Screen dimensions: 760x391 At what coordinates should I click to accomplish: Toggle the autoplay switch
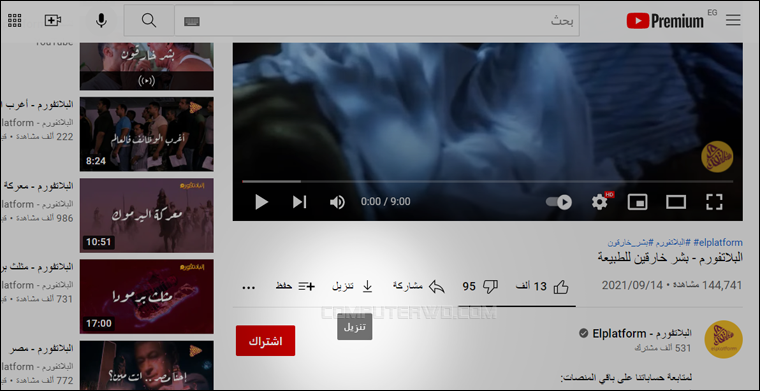559,202
